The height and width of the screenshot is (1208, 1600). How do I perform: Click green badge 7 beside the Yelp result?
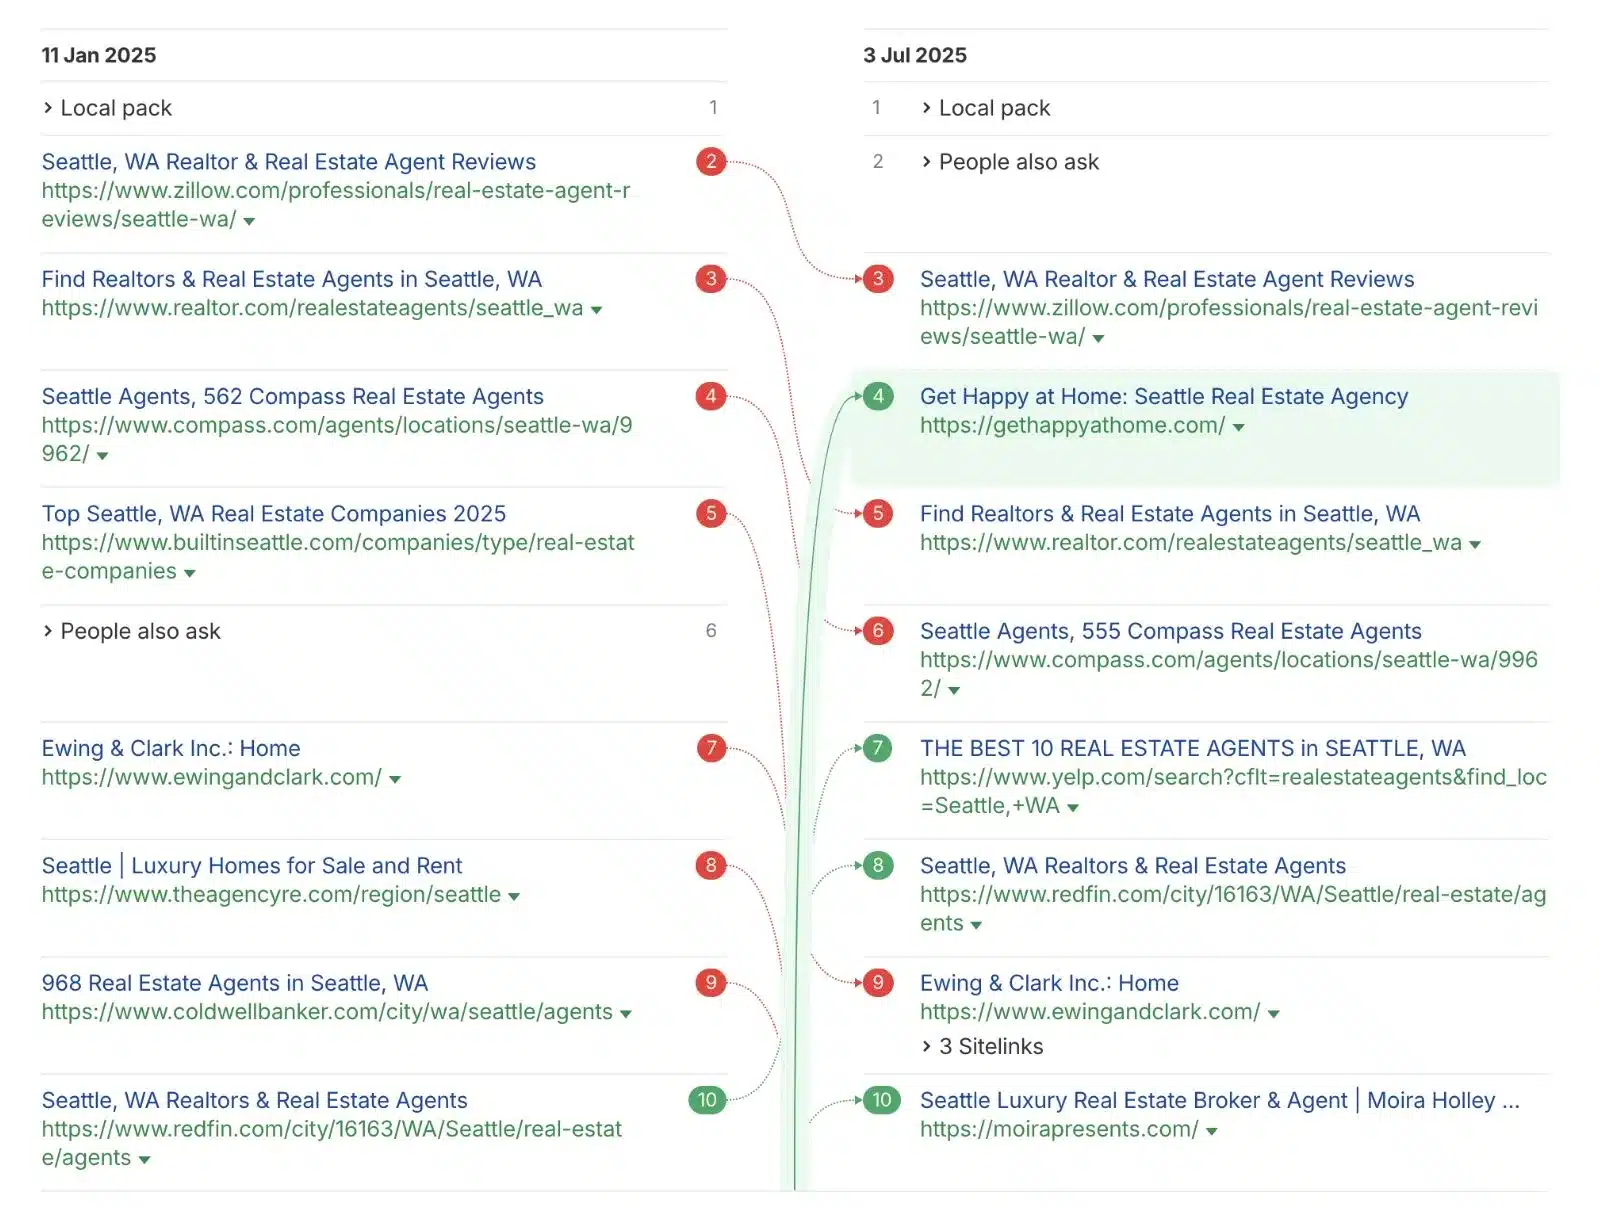click(x=877, y=748)
